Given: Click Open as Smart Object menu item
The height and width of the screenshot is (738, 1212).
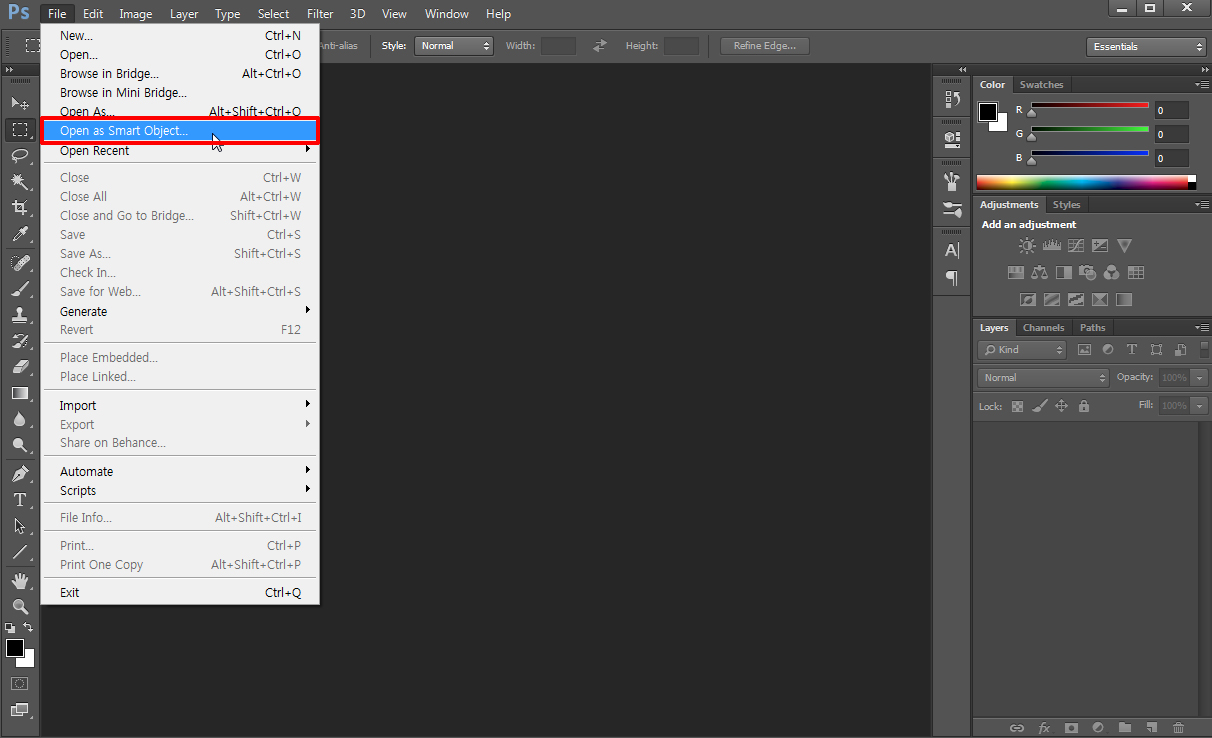Looking at the screenshot, I should (x=124, y=131).
